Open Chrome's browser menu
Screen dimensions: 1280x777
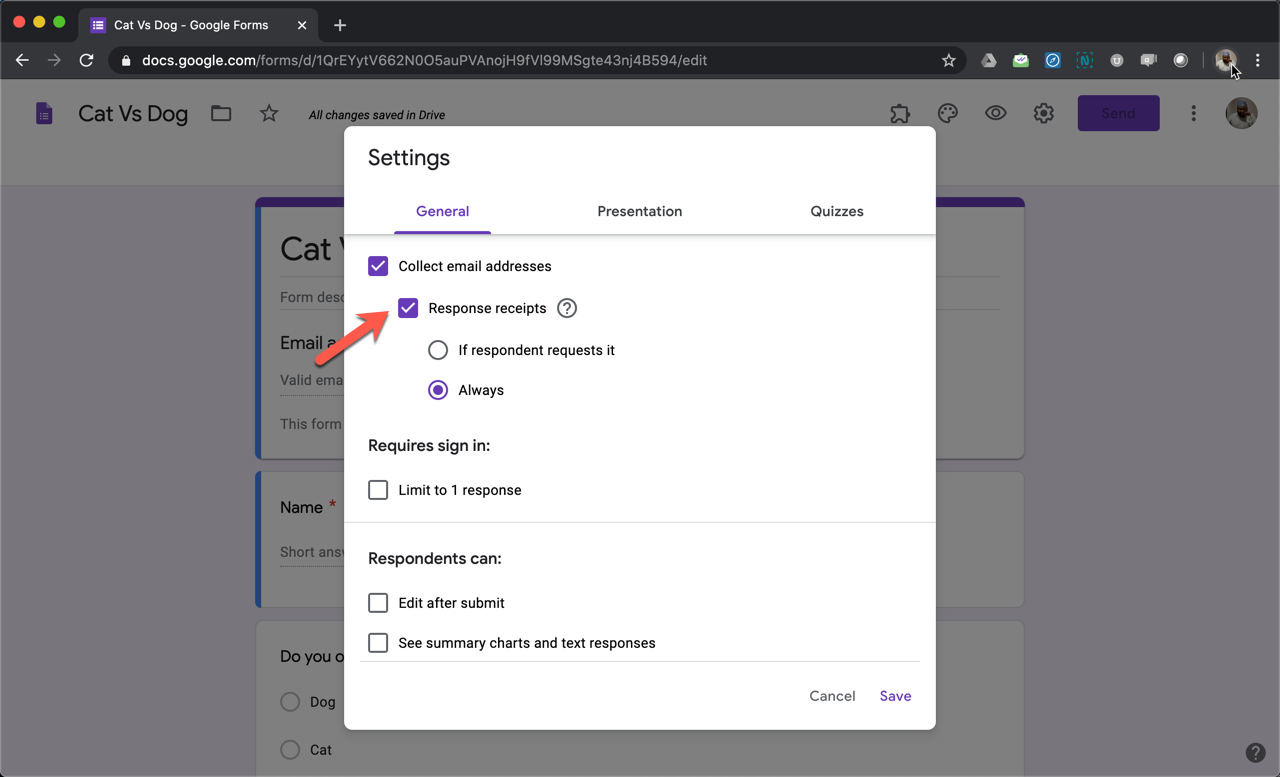pos(1258,60)
